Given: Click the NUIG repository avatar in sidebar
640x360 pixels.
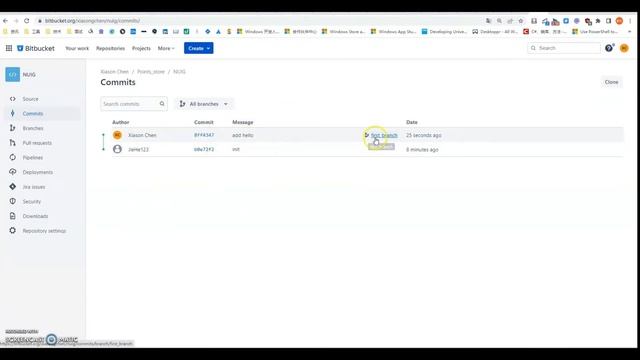Looking at the screenshot, I should (13, 75).
